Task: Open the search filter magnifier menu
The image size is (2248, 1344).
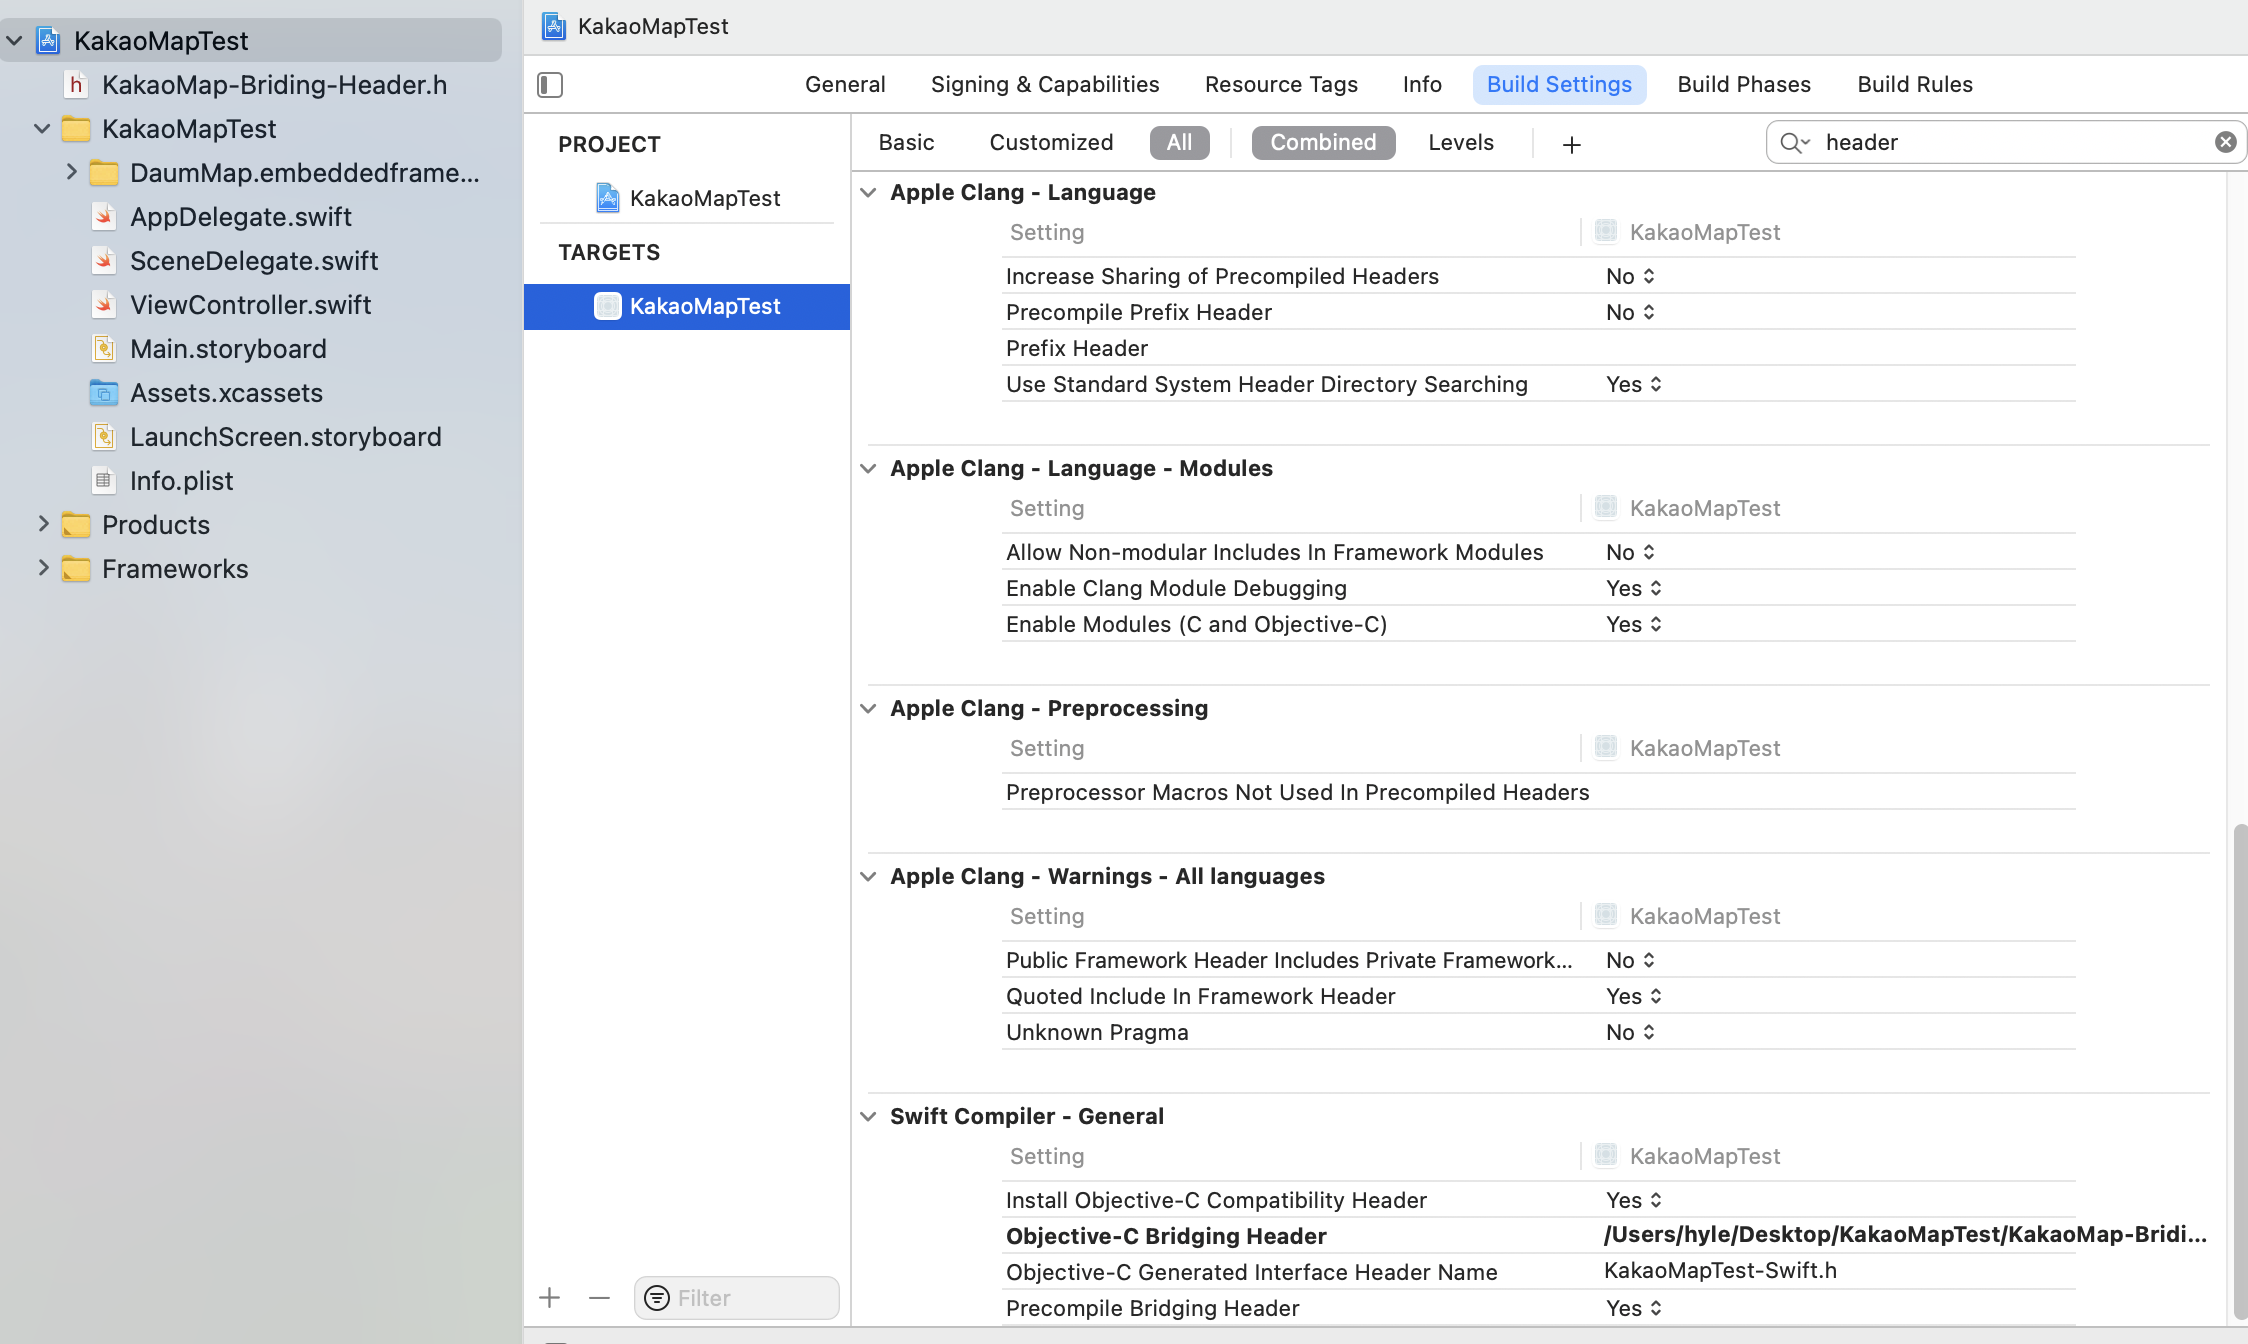Action: (1794, 142)
